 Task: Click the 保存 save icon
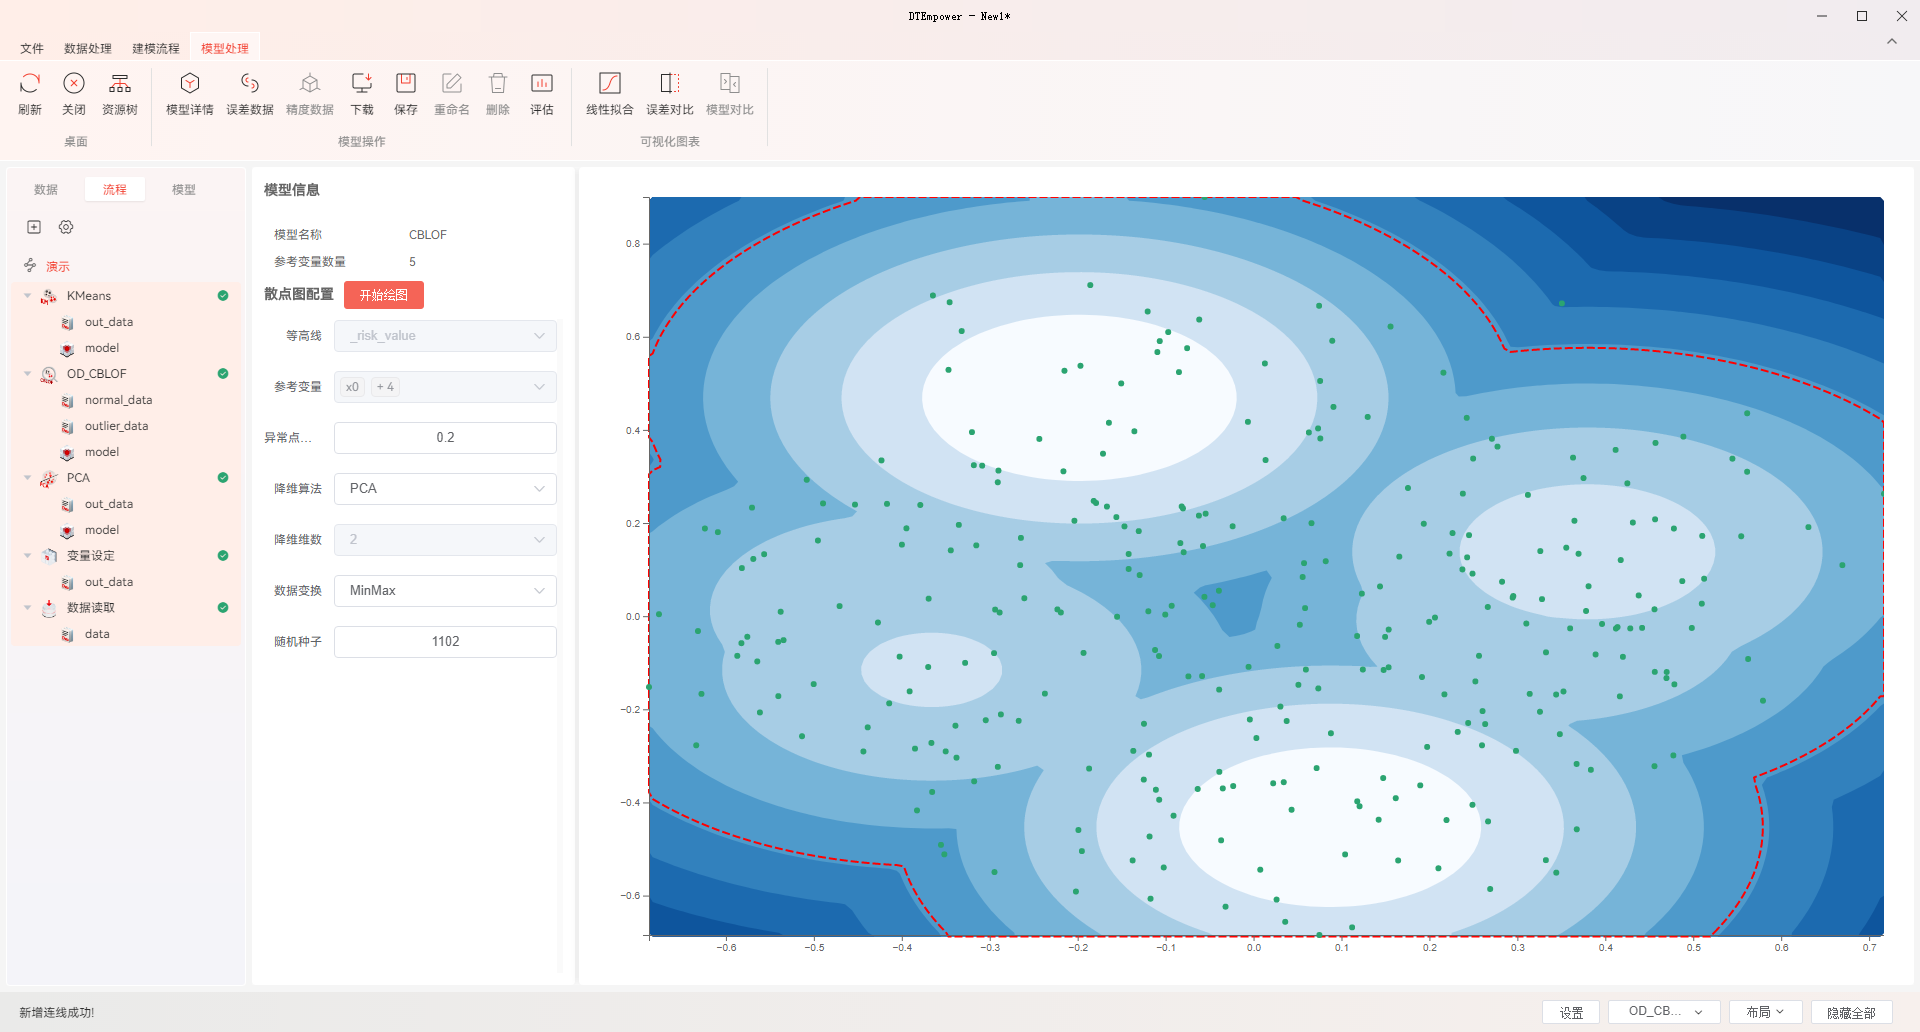click(x=406, y=83)
